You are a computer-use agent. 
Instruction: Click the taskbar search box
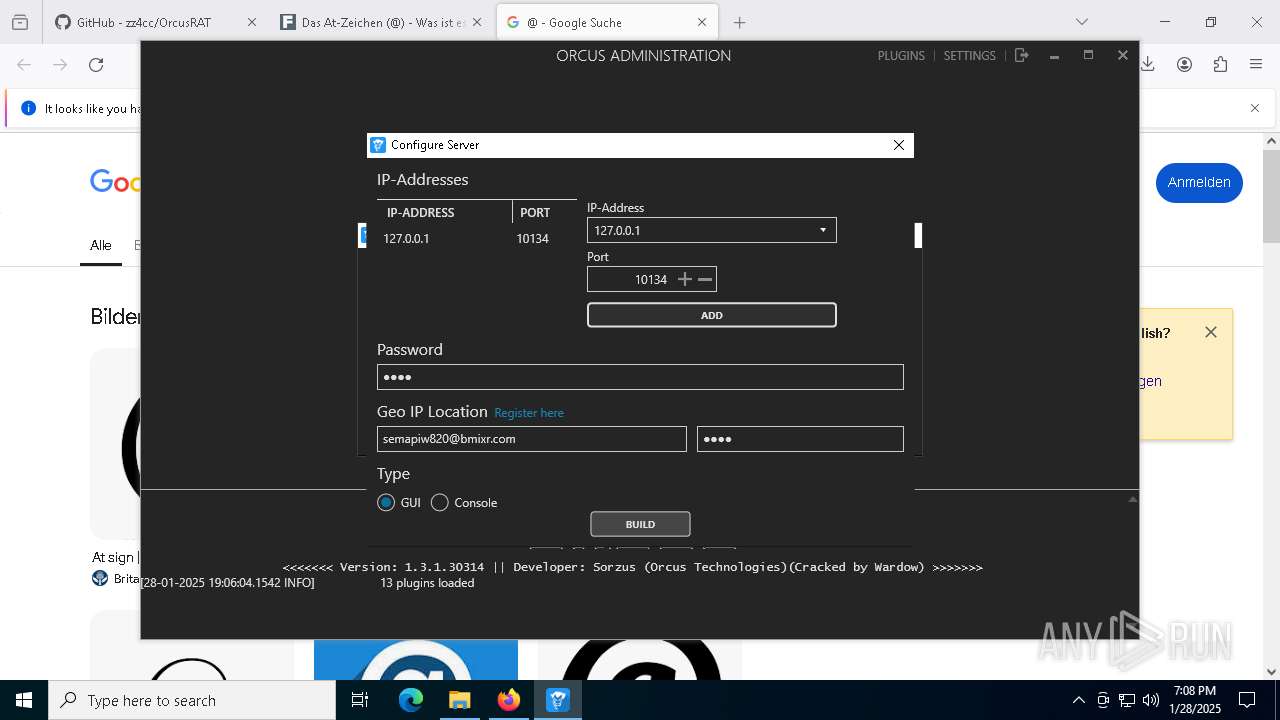pyautogui.click(x=192, y=700)
